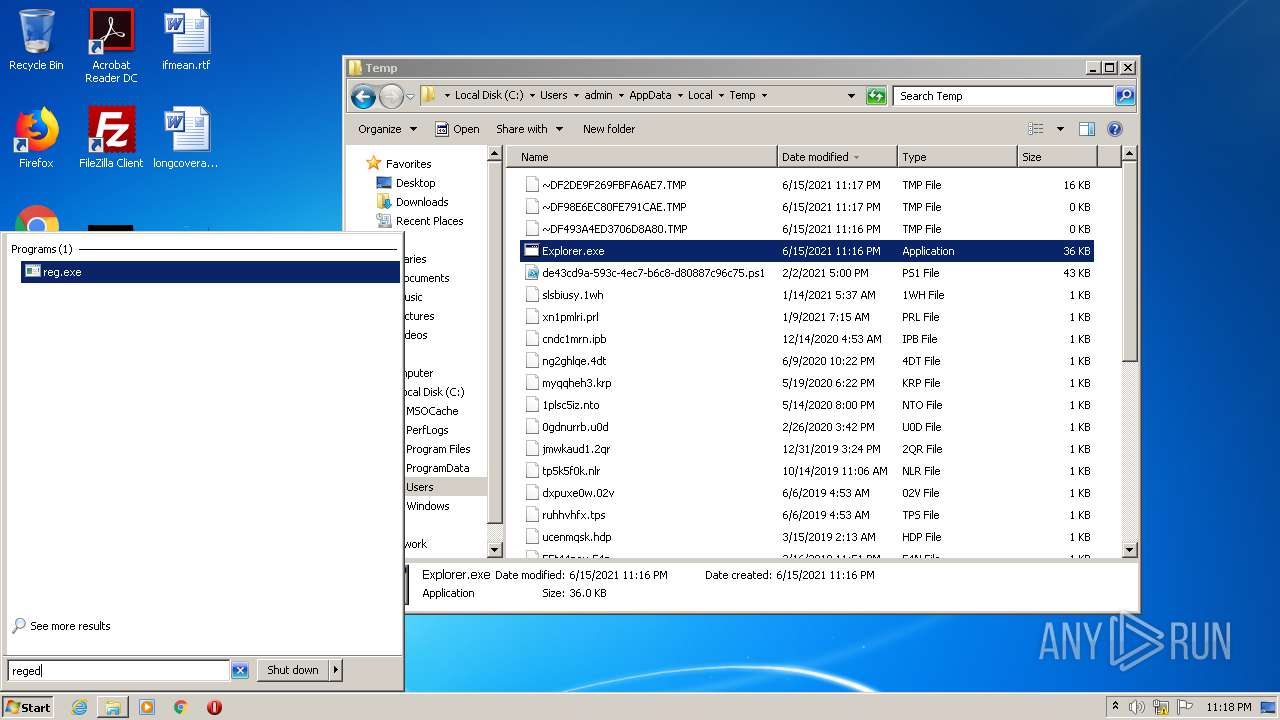Click Users in the address breadcrumb

point(554,96)
